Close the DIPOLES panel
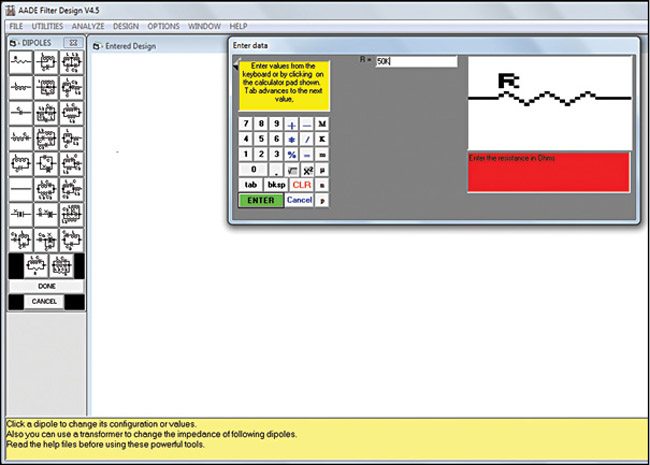Viewport: 650px width, 465px height. click(x=72, y=43)
